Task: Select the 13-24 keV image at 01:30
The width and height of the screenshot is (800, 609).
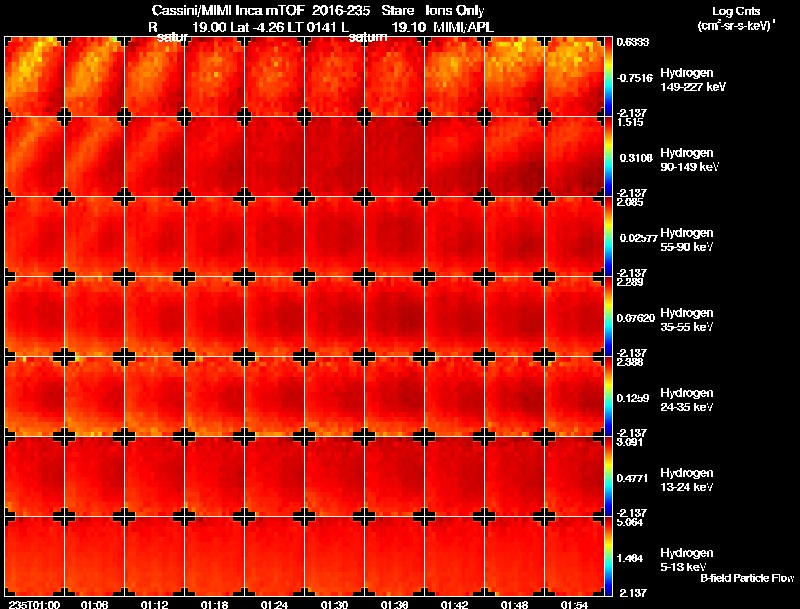Action: 335,477
